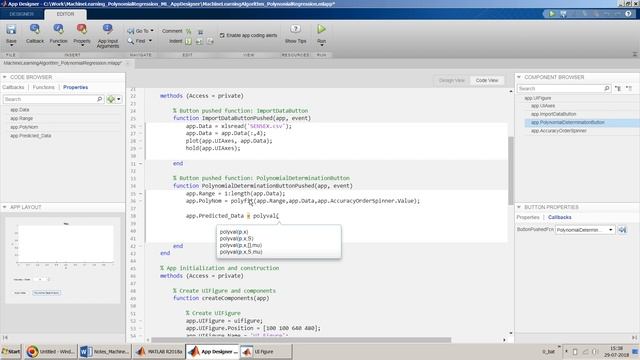640x360 pixels.
Task: Select the Properties tab in Code Browser
Action: pos(76,87)
